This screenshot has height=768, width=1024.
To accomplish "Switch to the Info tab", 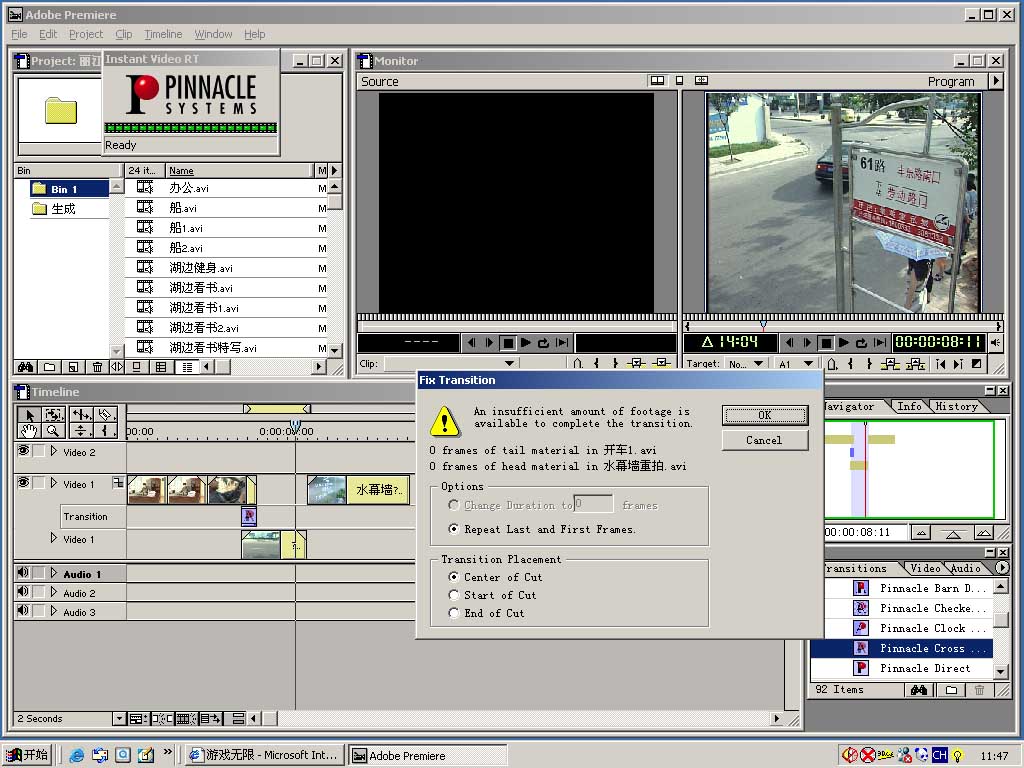I will 909,406.
